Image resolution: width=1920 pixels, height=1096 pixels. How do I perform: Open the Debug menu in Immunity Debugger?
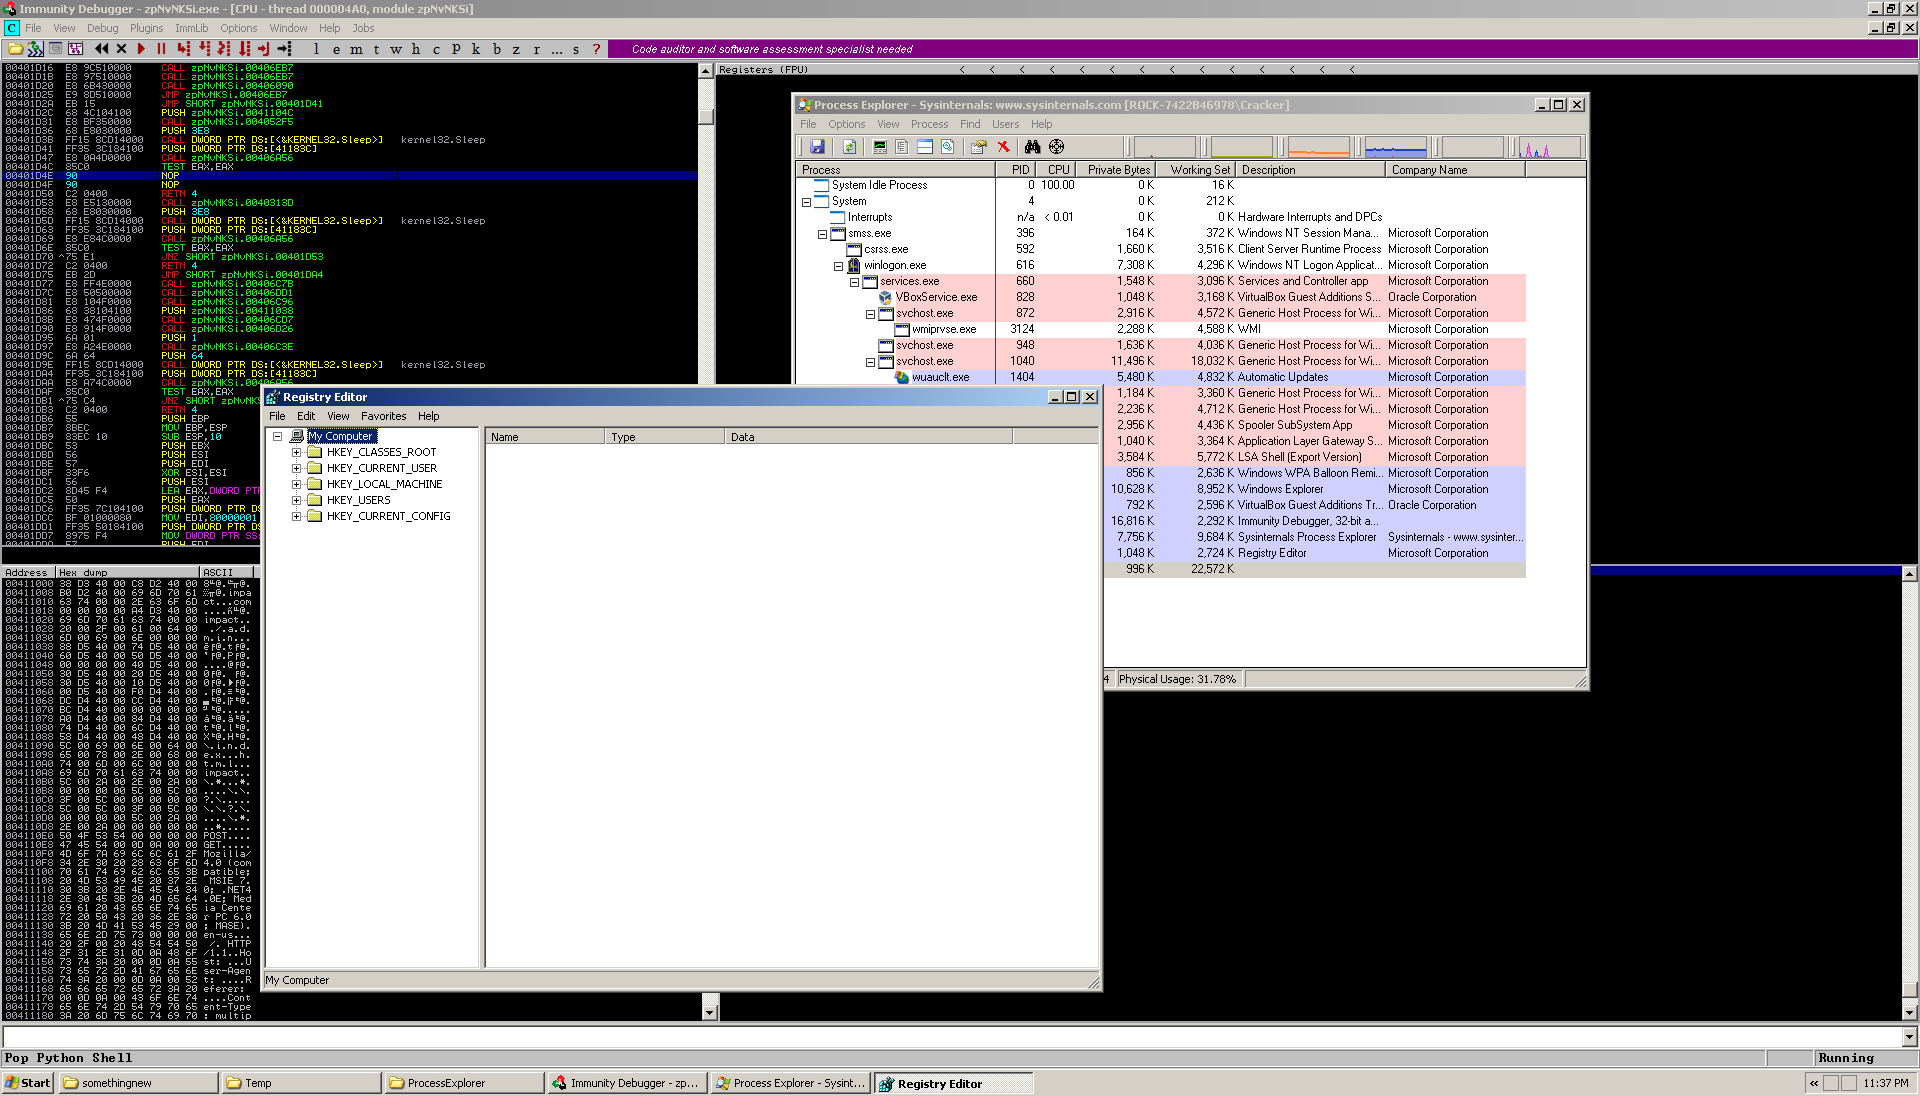(102, 28)
